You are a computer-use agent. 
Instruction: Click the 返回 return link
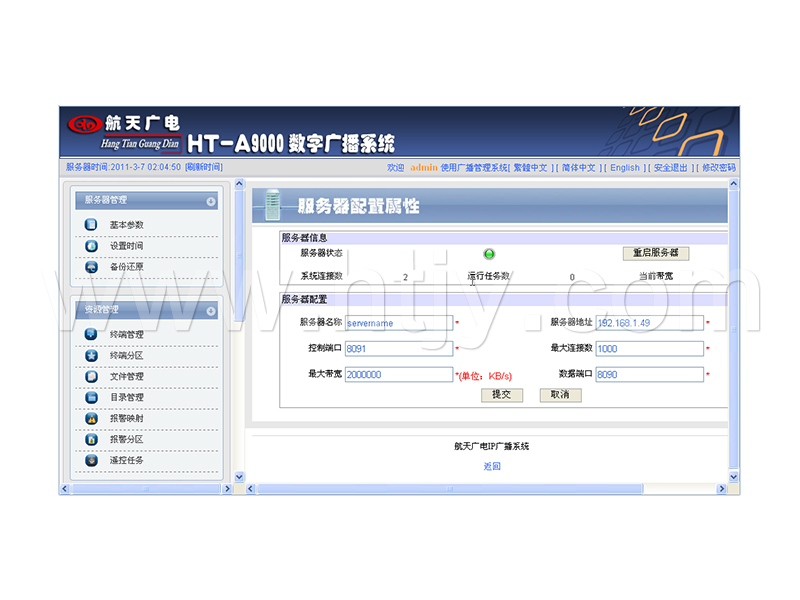491,466
